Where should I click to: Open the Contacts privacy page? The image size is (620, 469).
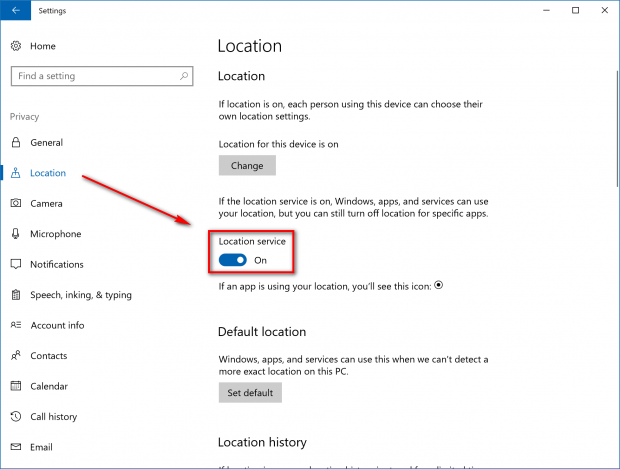49,356
